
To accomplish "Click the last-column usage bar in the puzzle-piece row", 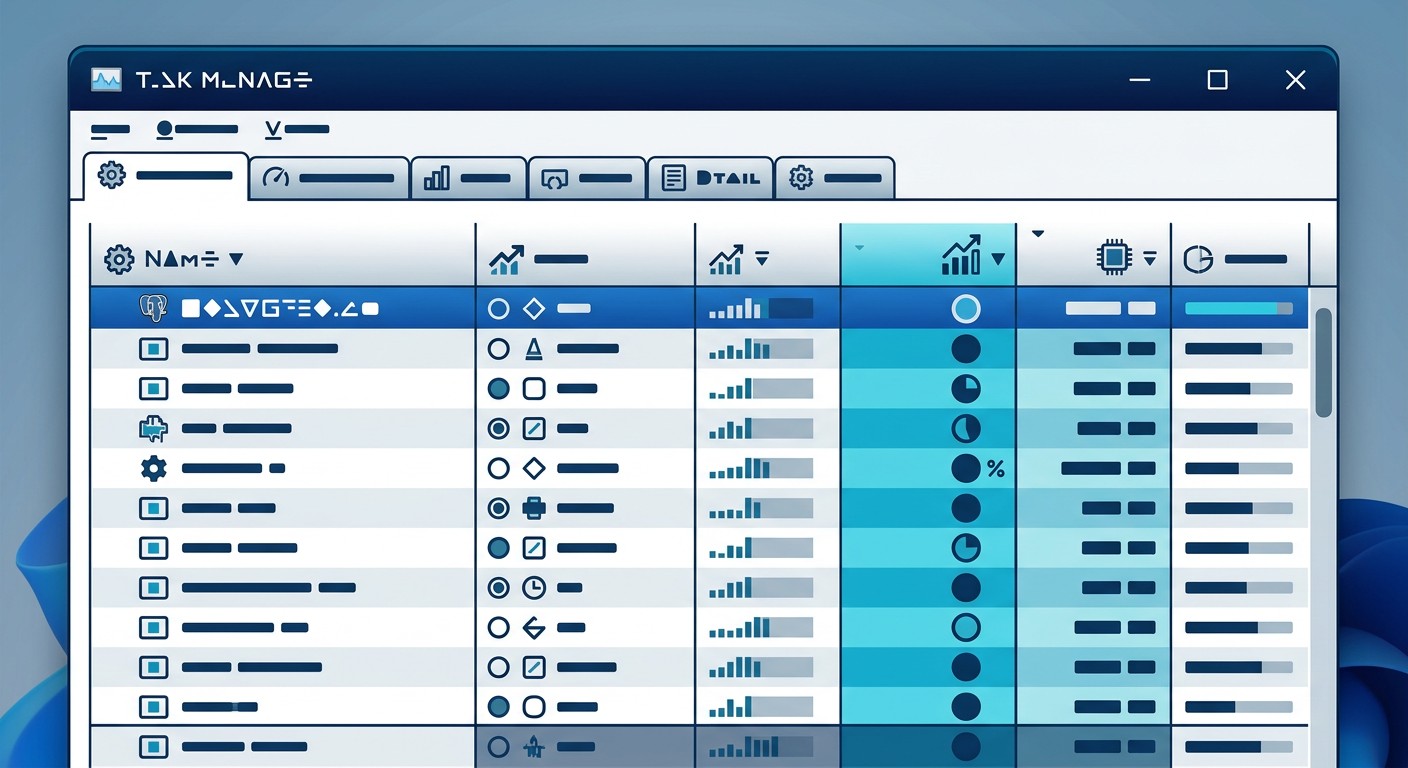I will pos(1238,429).
